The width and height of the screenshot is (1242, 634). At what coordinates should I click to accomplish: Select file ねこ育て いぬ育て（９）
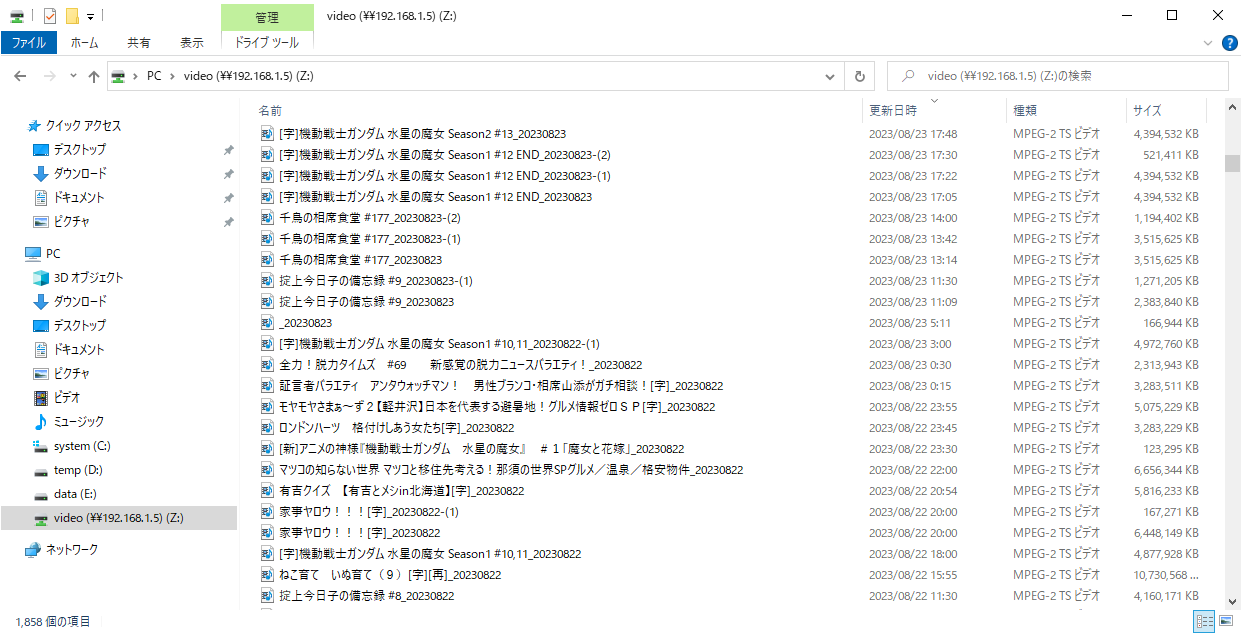click(390, 575)
